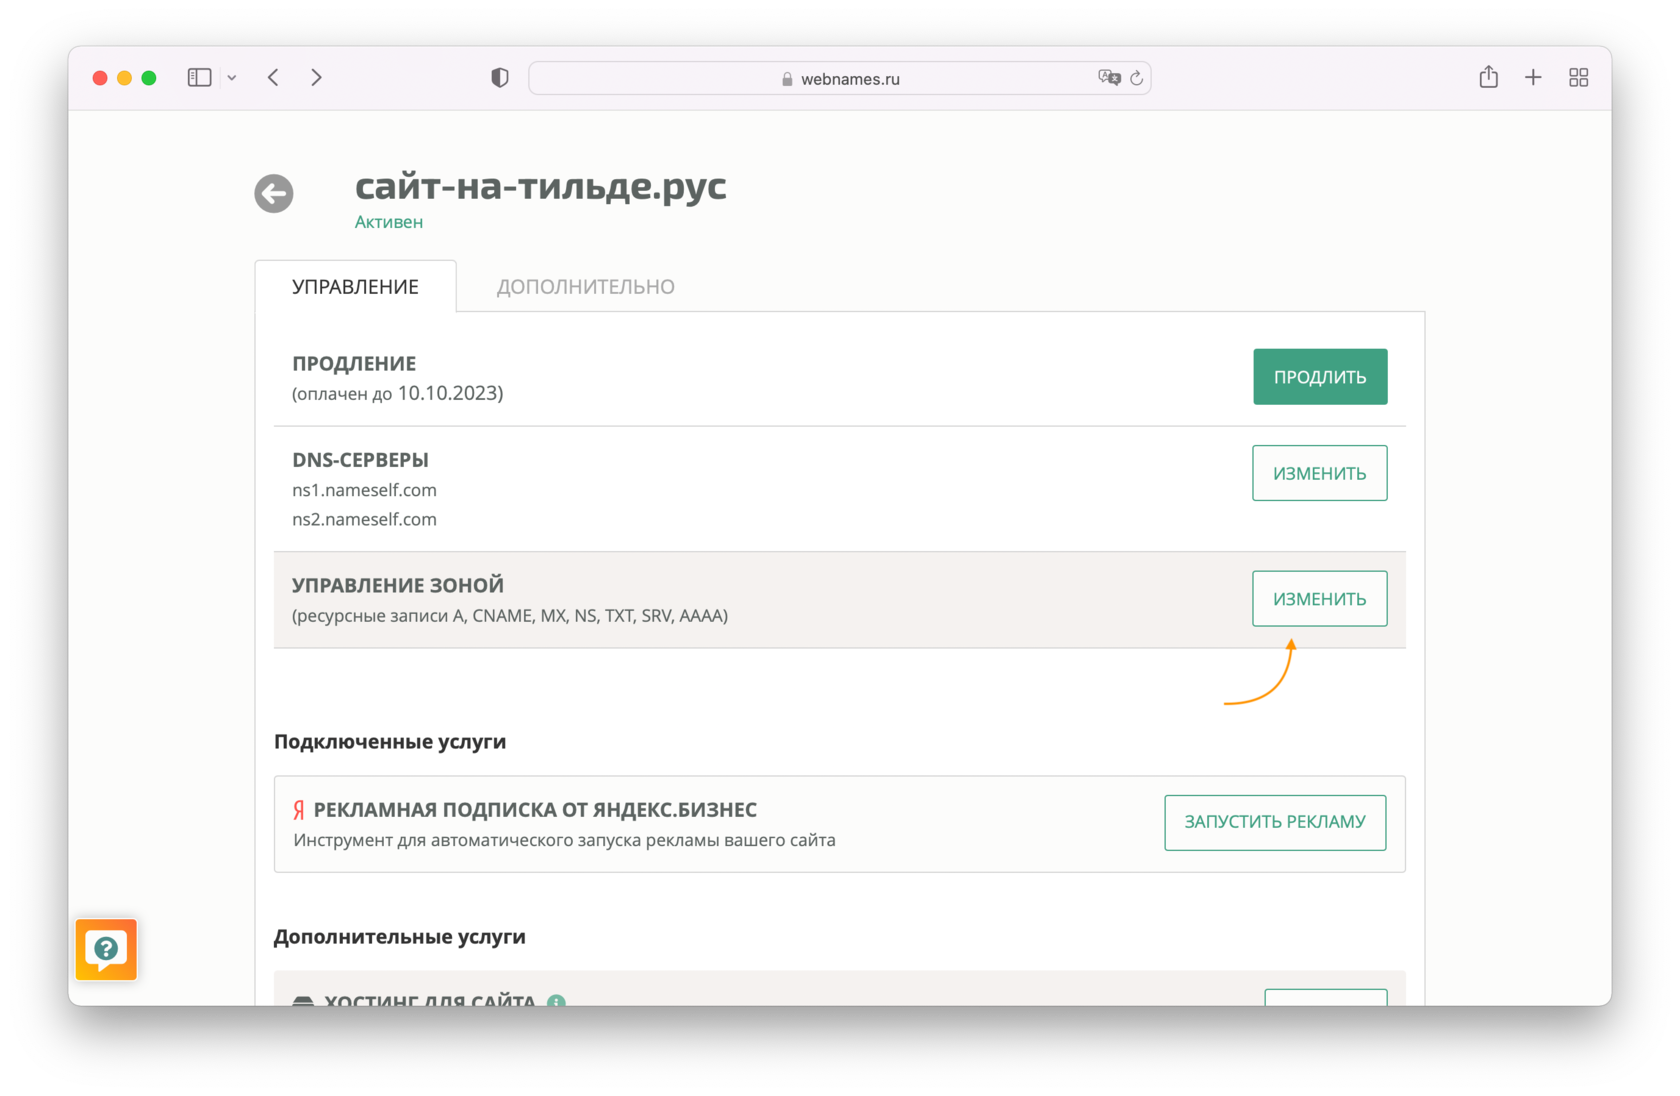Image resolution: width=1680 pixels, height=1096 pixels.
Task: Click the ПРОДЛЕНИЕ heading
Action: [354, 364]
